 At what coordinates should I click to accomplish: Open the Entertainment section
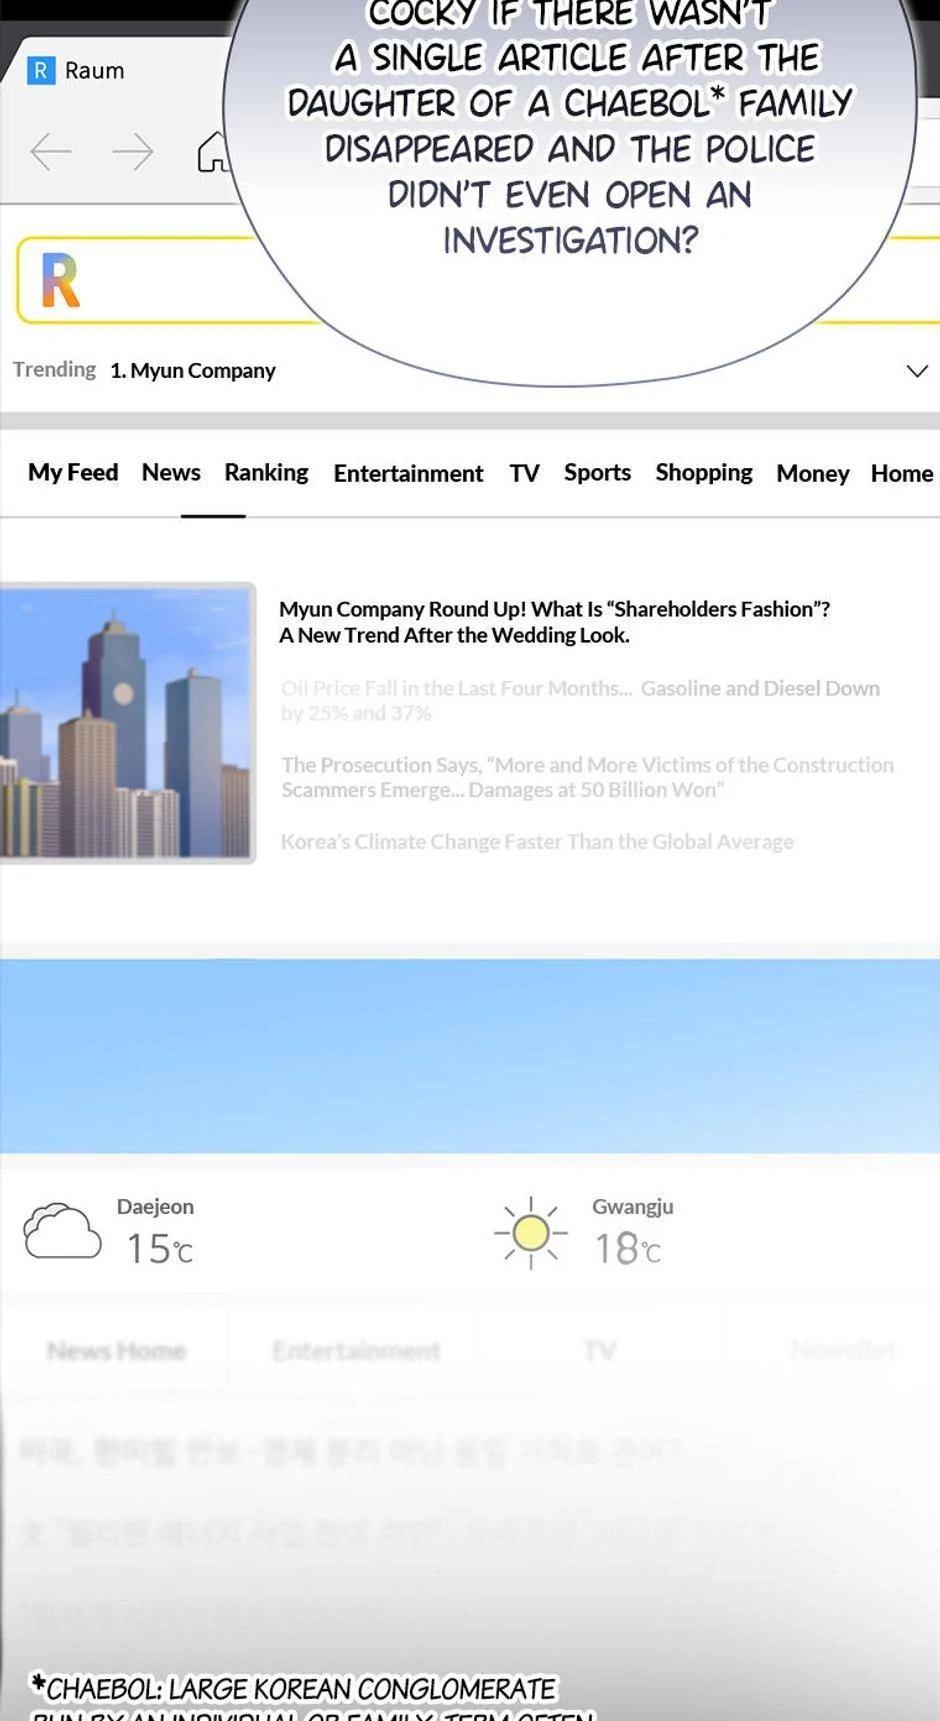(408, 473)
